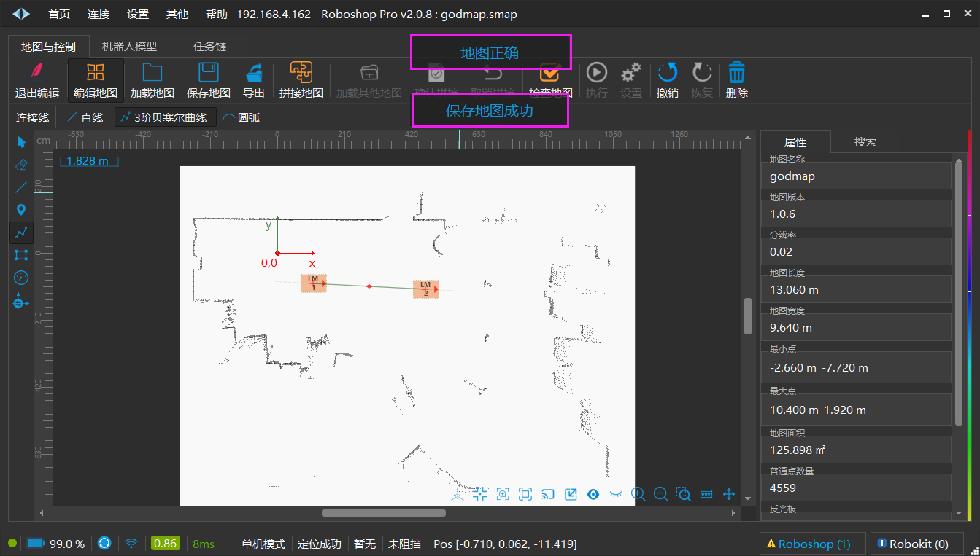Open the 拼接地图 stitch map puzzle icon

[x=301, y=72]
